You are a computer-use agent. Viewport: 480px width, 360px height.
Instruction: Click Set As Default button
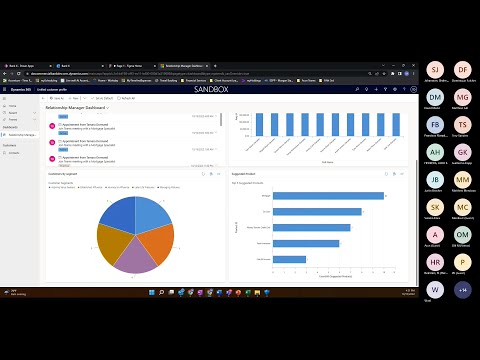[102, 98]
